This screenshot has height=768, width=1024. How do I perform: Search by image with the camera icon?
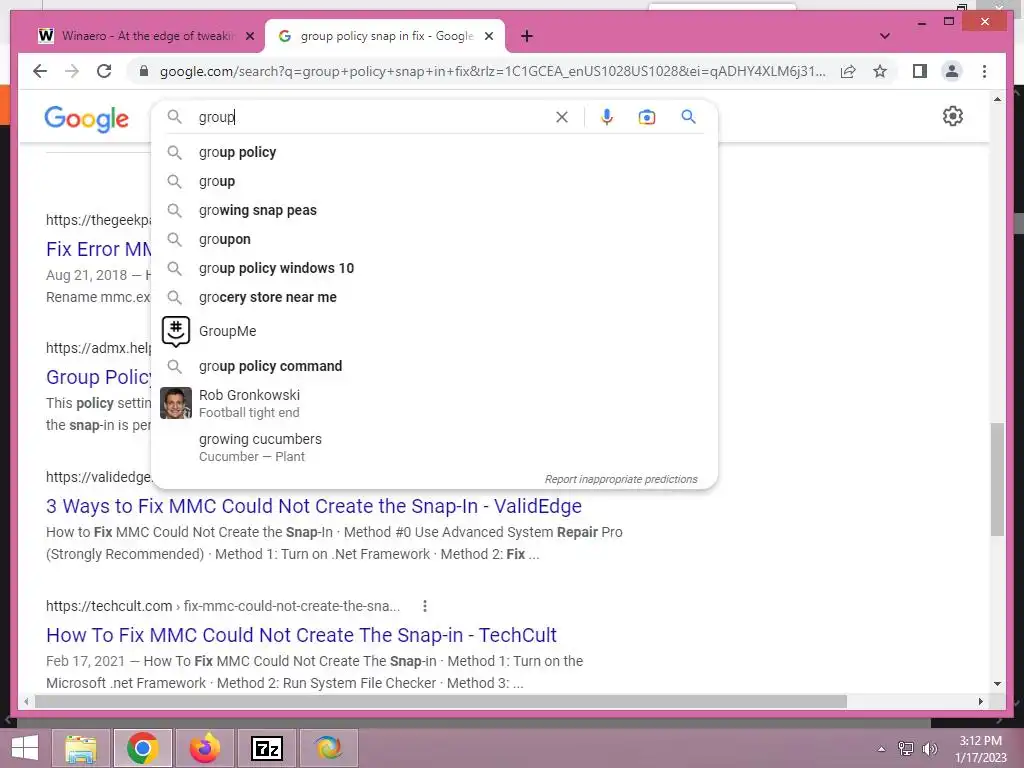pyautogui.click(x=647, y=117)
